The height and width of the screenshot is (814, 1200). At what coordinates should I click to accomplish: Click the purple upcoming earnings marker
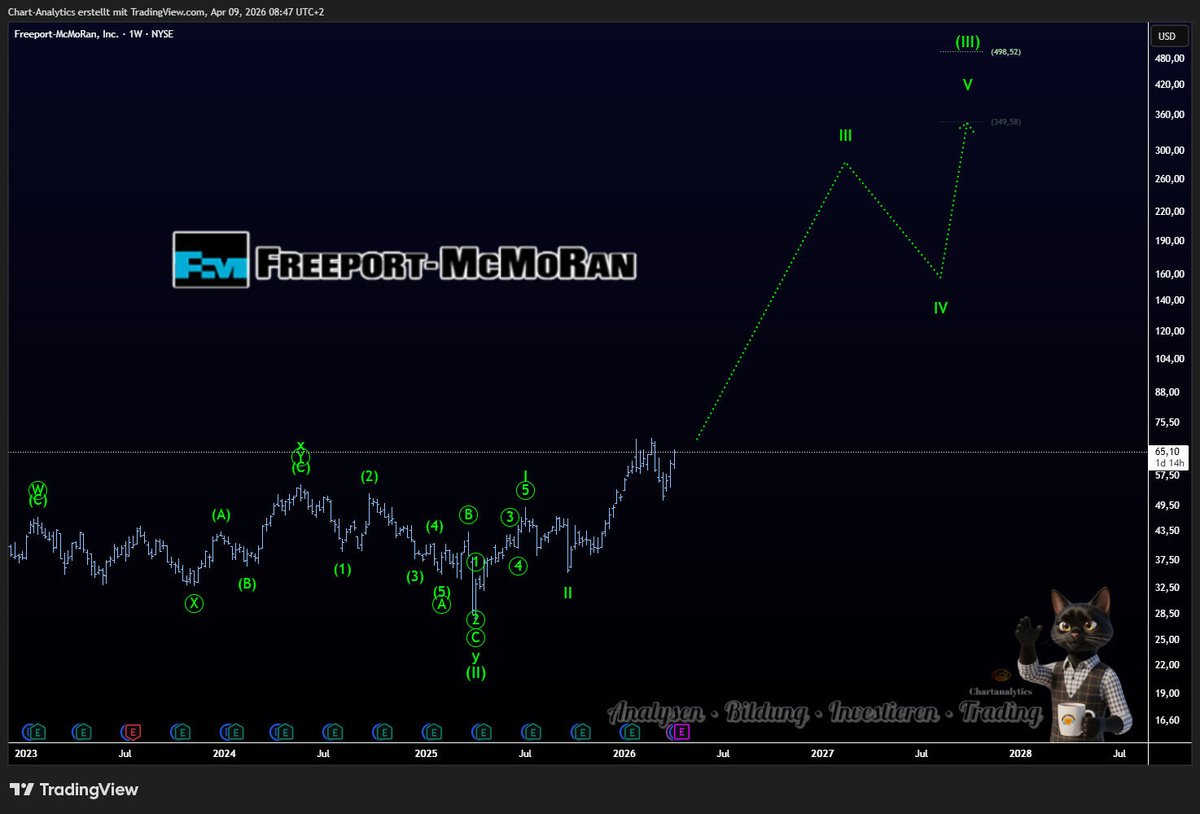681,732
